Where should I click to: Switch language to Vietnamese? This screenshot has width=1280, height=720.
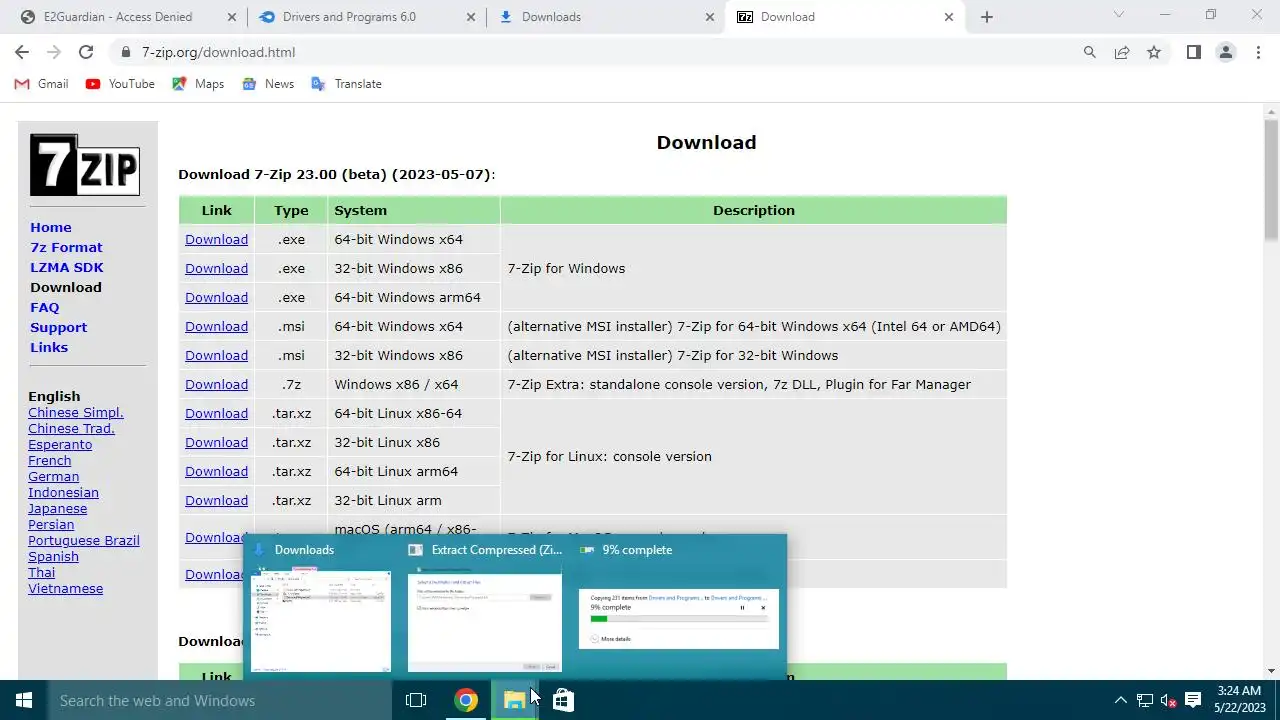[x=65, y=589]
